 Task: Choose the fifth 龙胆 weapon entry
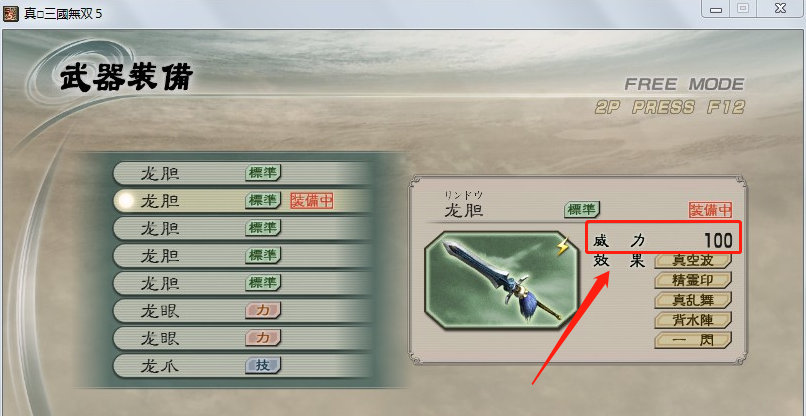click(x=242, y=283)
